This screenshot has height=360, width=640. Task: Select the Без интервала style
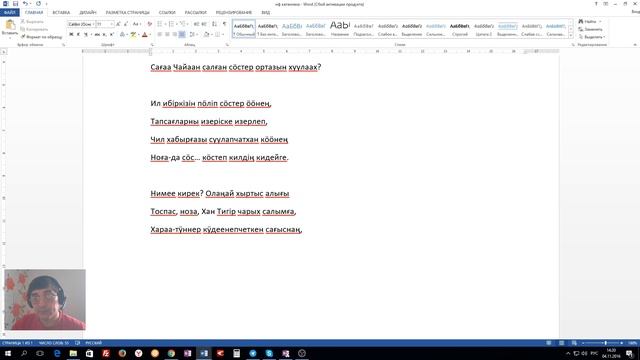click(x=268, y=29)
